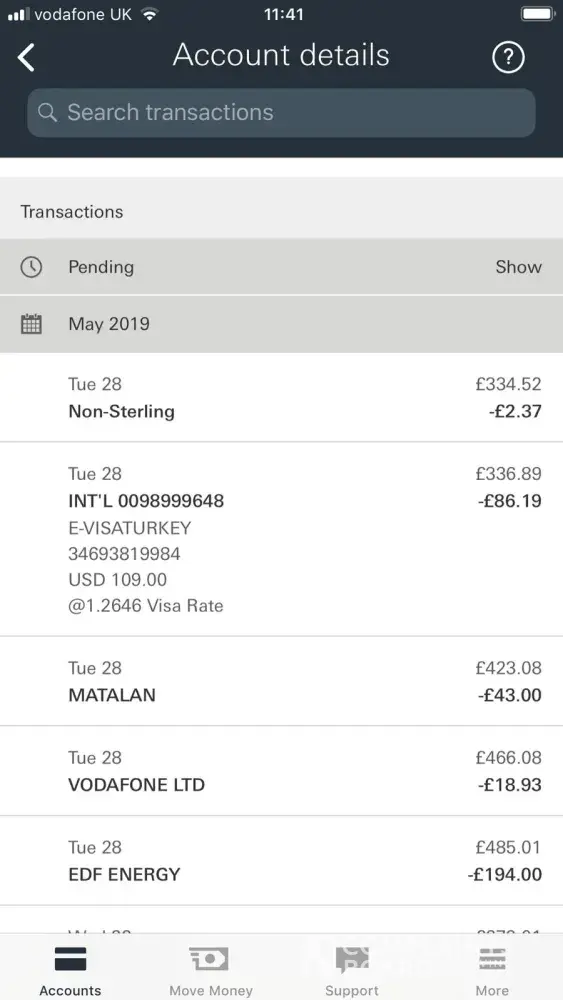Image resolution: width=563 pixels, height=1000 pixels.
Task: Tap the May 2019 calendar icon
Action: point(31,324)
